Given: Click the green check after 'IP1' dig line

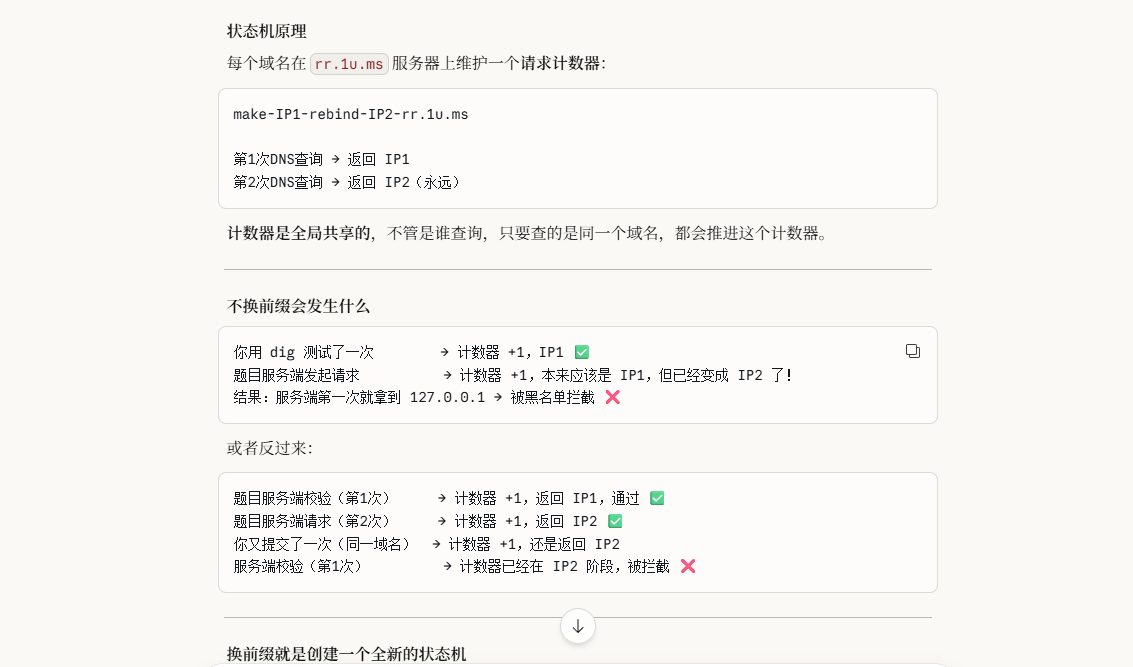Looking at the screenshot, I should (582, 352).
